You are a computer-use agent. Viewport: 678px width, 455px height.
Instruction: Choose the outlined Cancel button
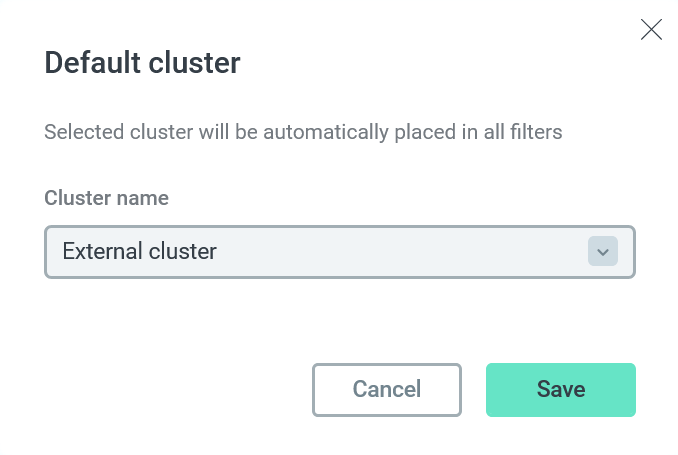[387, 389]
